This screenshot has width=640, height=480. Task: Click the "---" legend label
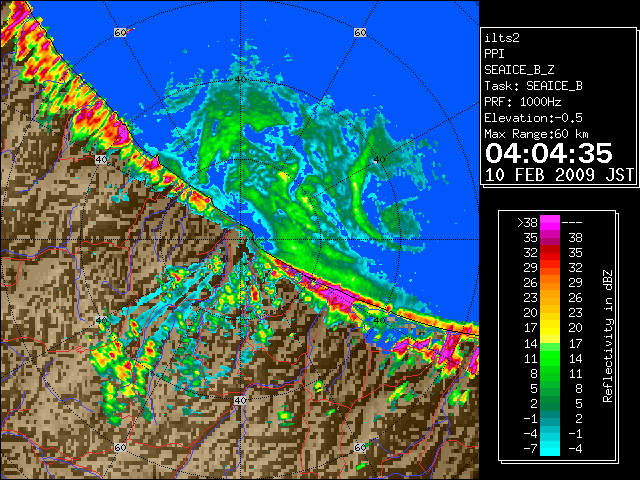(x=572, y=223)
